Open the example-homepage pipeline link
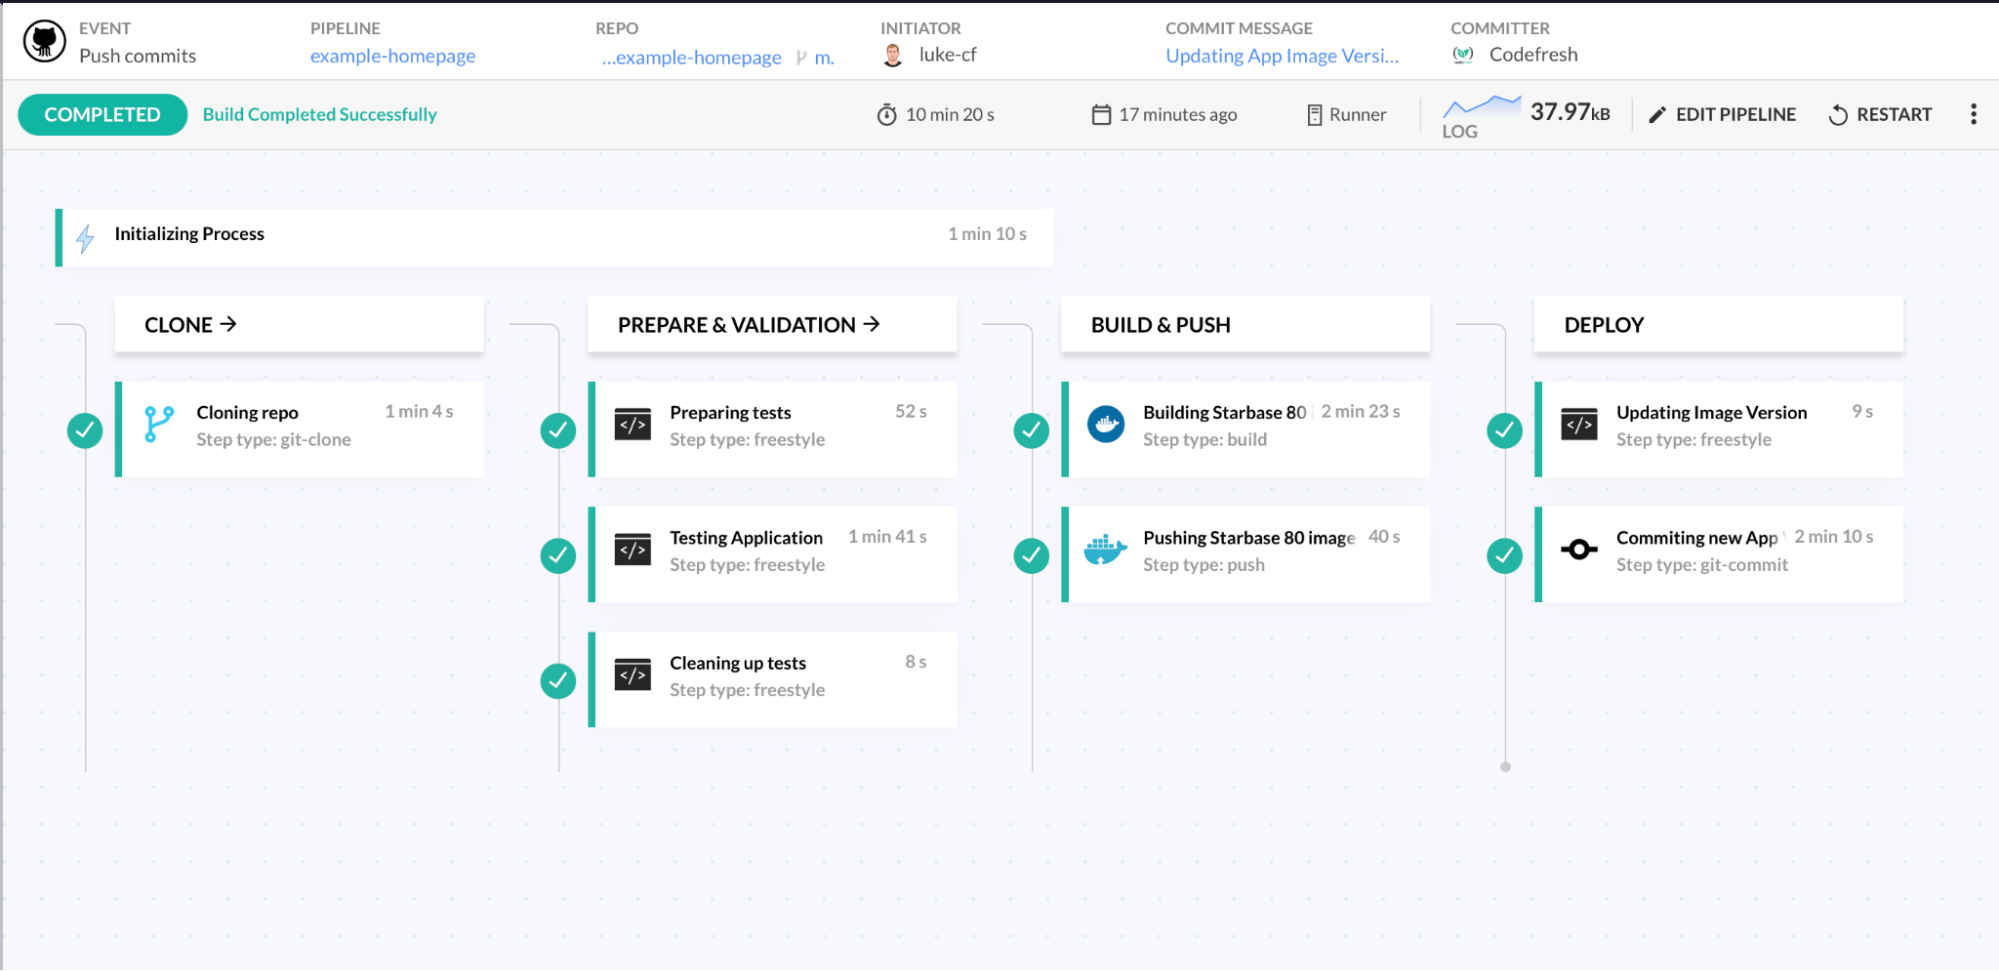1999x971 pixels. coord(392,56)
